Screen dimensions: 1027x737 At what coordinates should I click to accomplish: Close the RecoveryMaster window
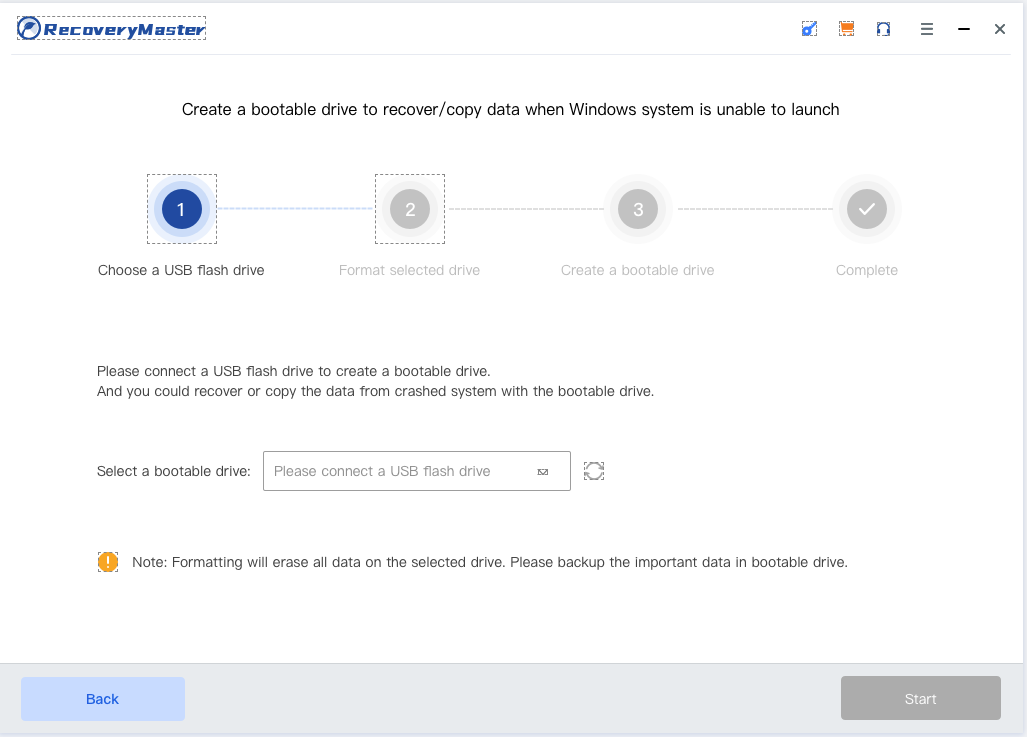[999, 29]
